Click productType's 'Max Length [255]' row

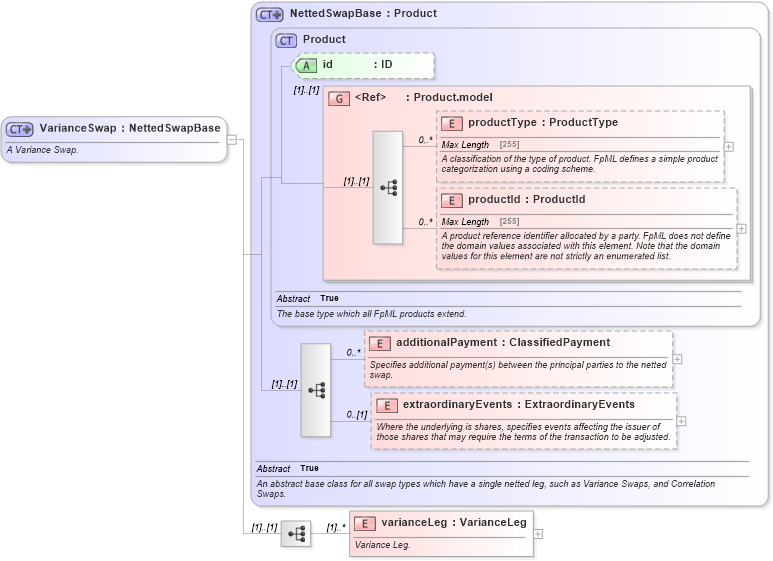(x=480, y=144)
